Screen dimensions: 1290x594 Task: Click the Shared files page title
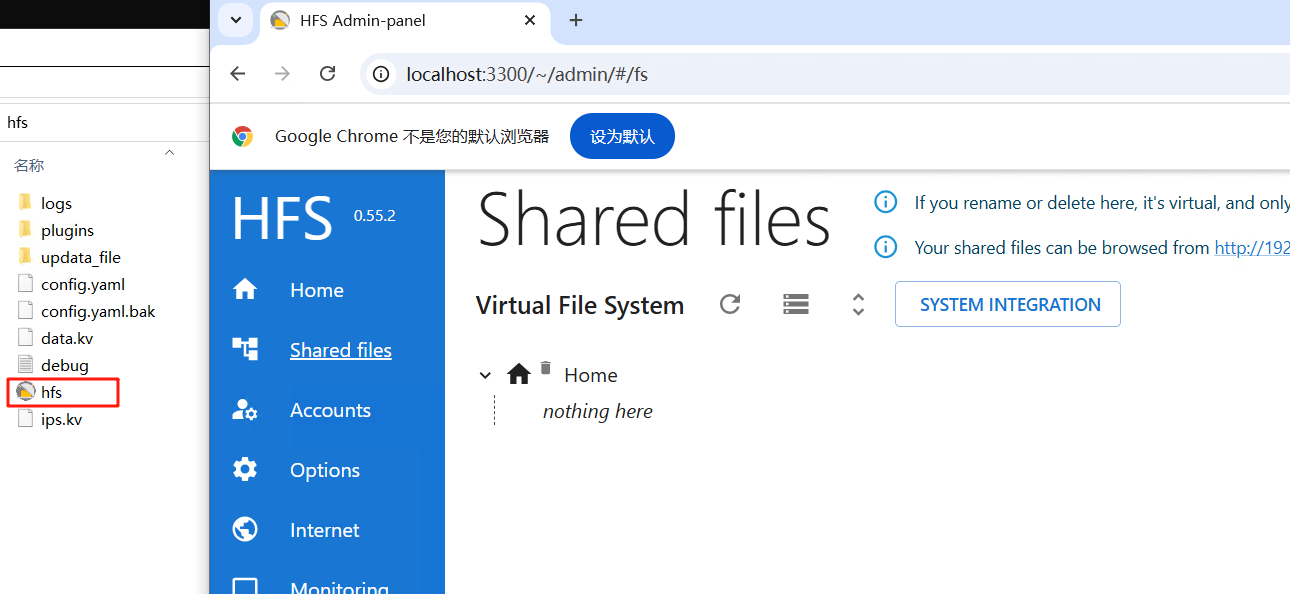654,219
